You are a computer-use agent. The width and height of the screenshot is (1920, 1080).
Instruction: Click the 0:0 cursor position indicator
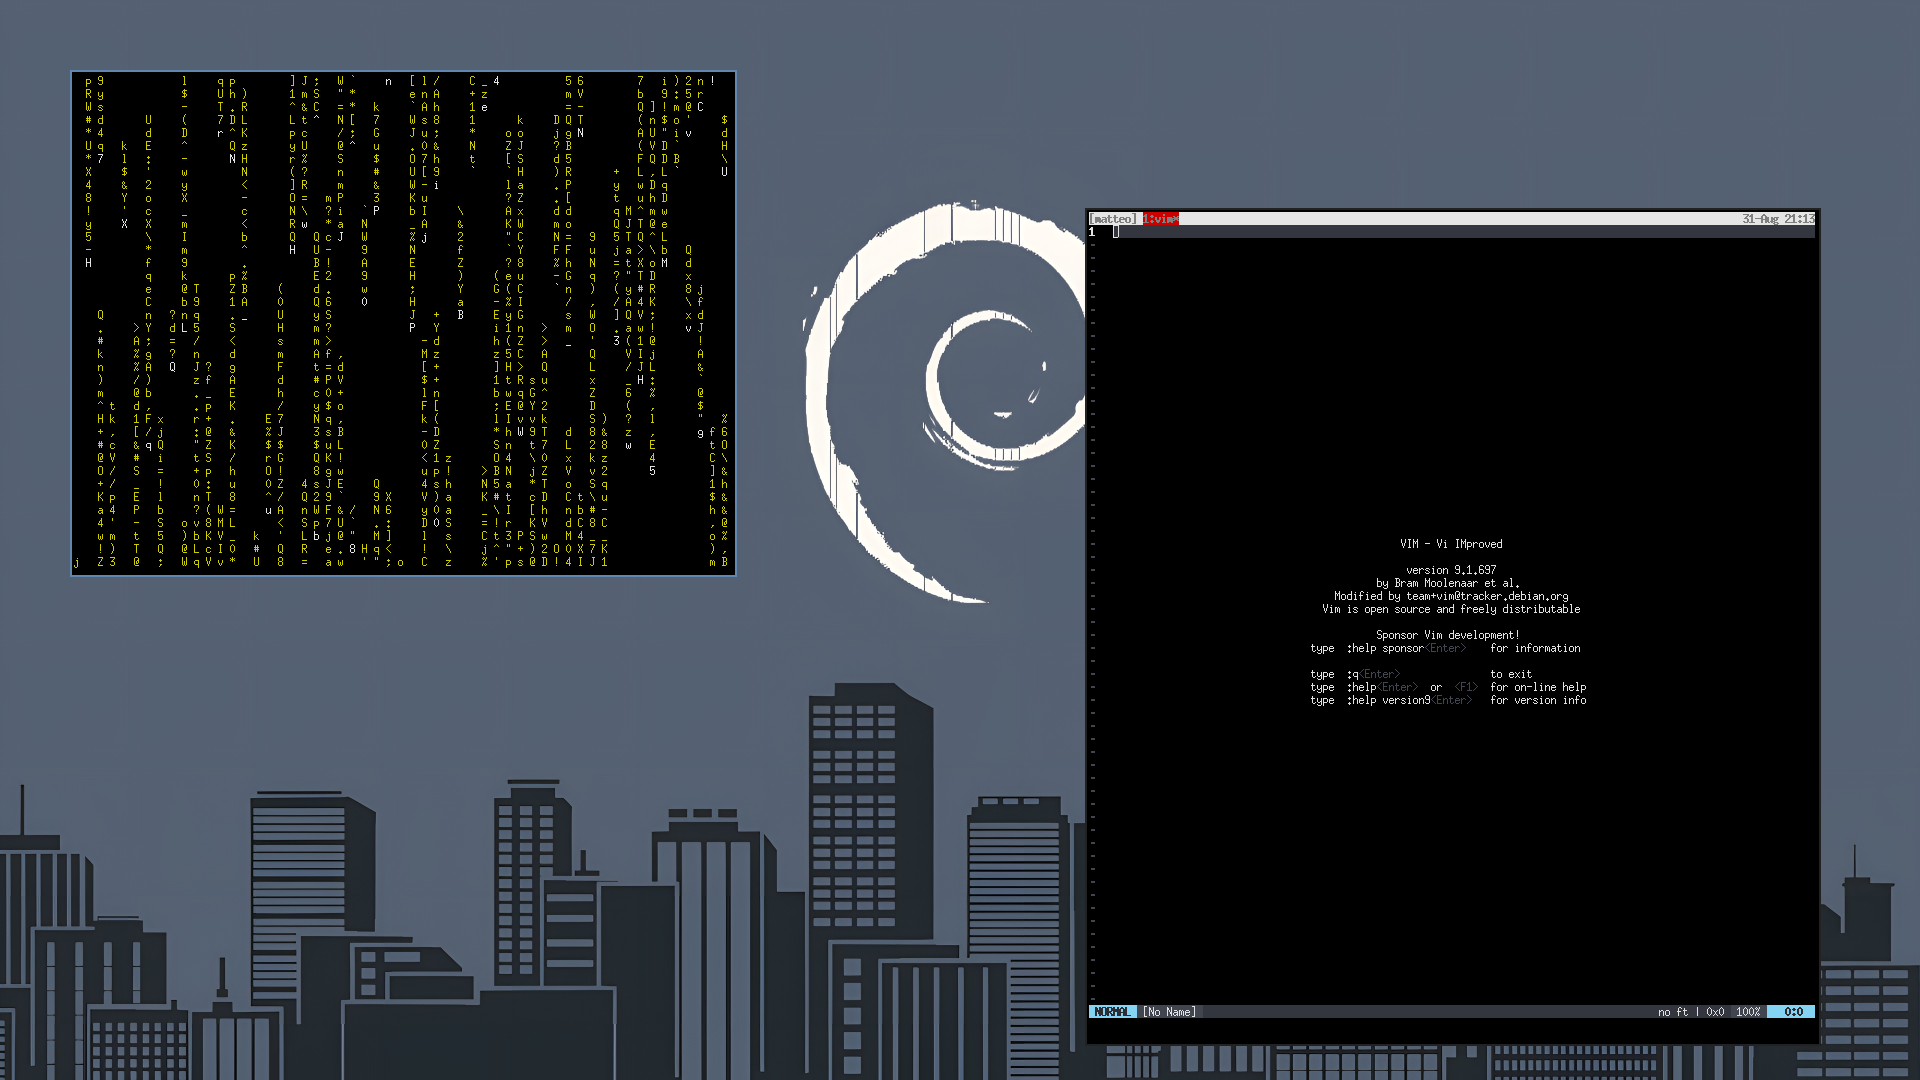click(1793, 1012)
